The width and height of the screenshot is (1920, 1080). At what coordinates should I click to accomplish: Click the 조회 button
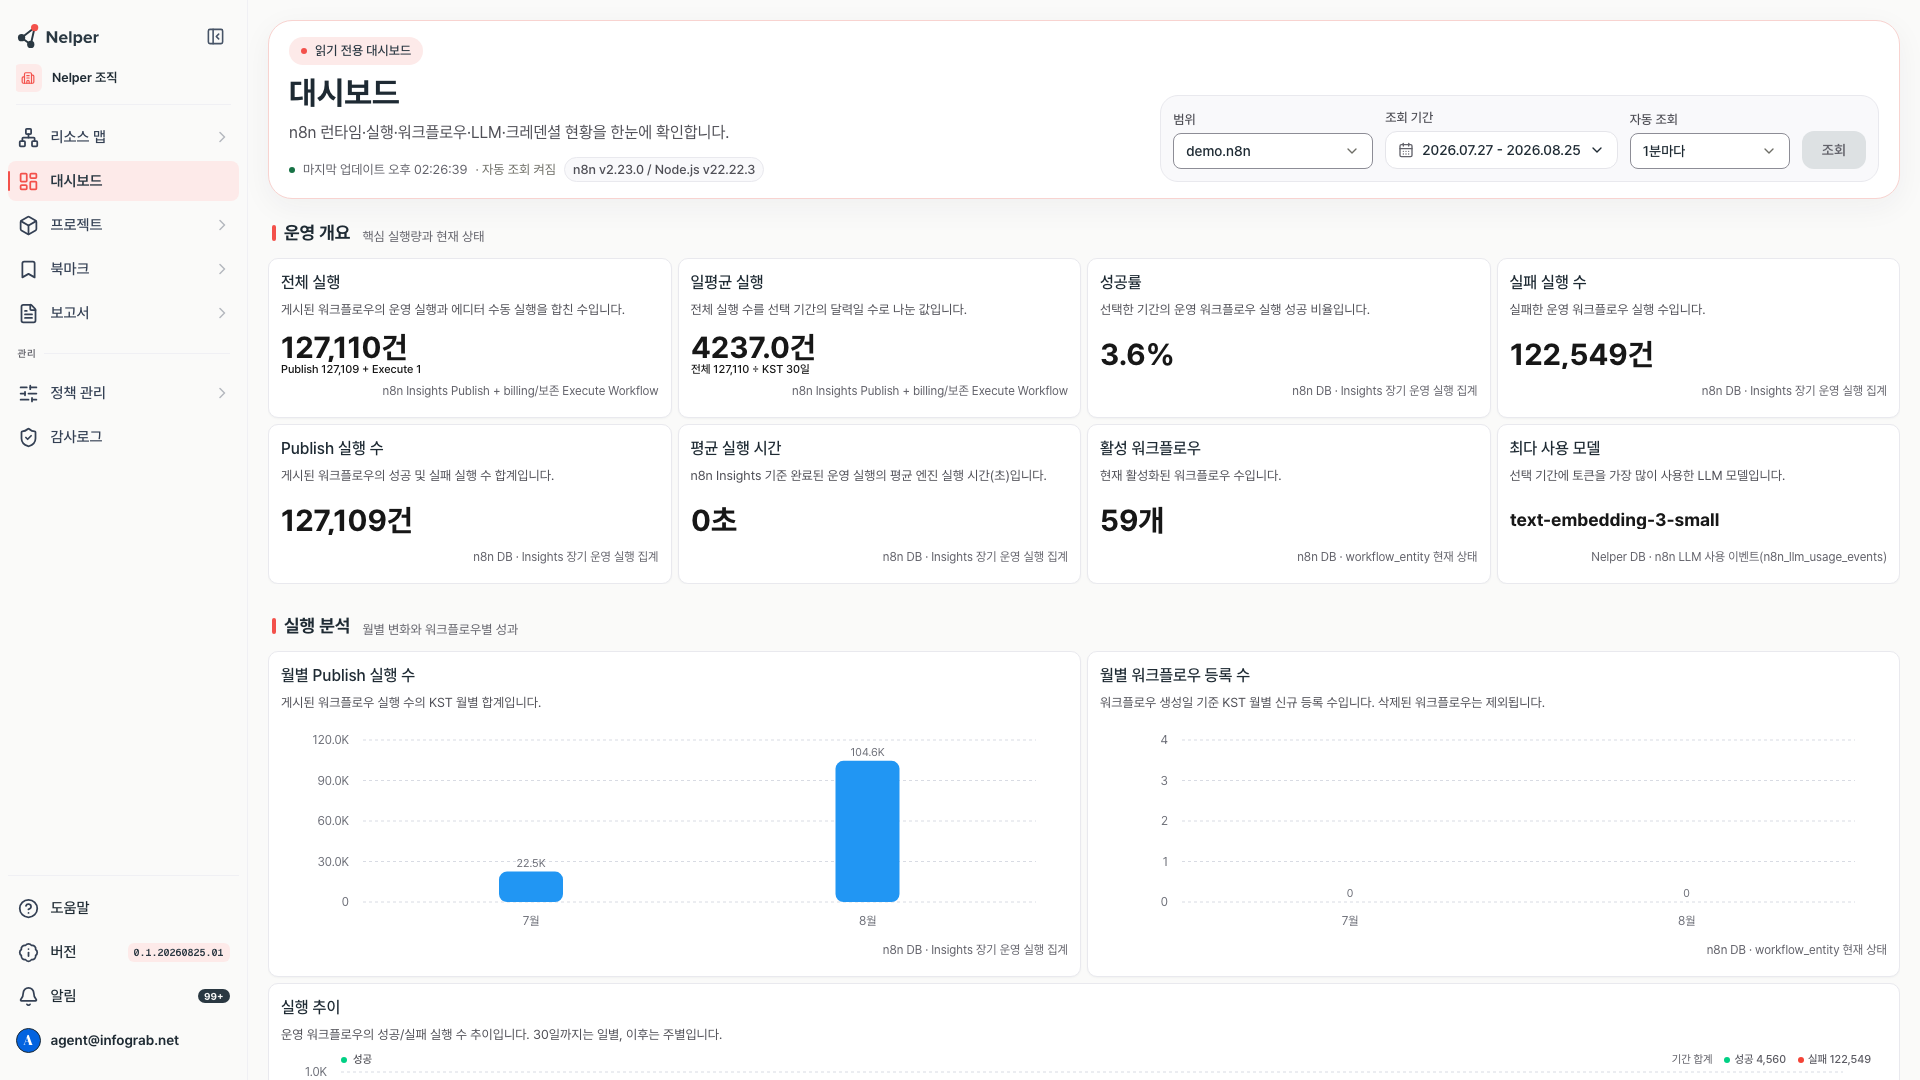[x=1833, y=150]
